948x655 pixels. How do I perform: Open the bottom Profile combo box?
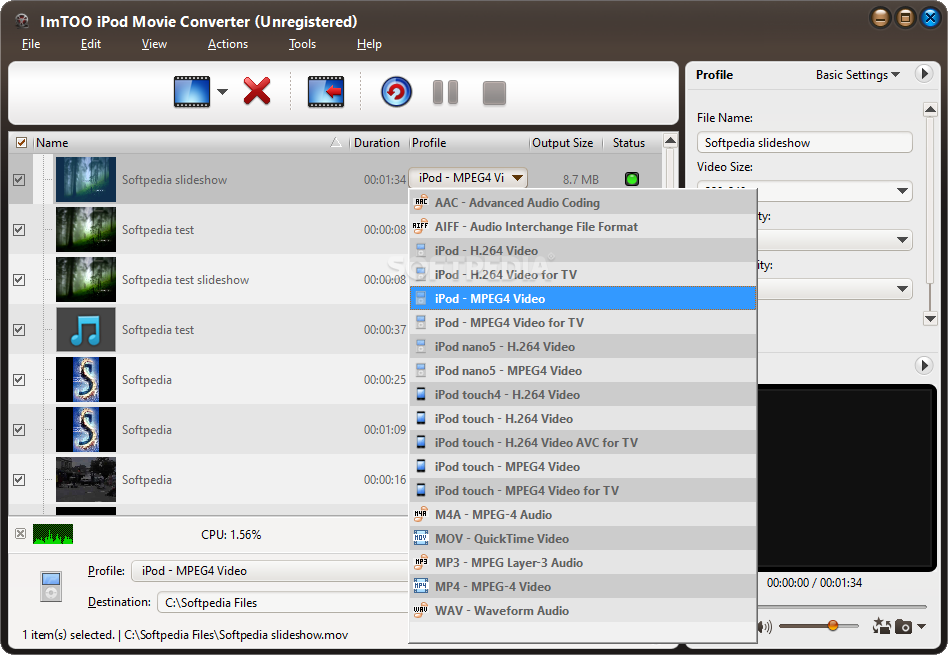coord(270,570)
